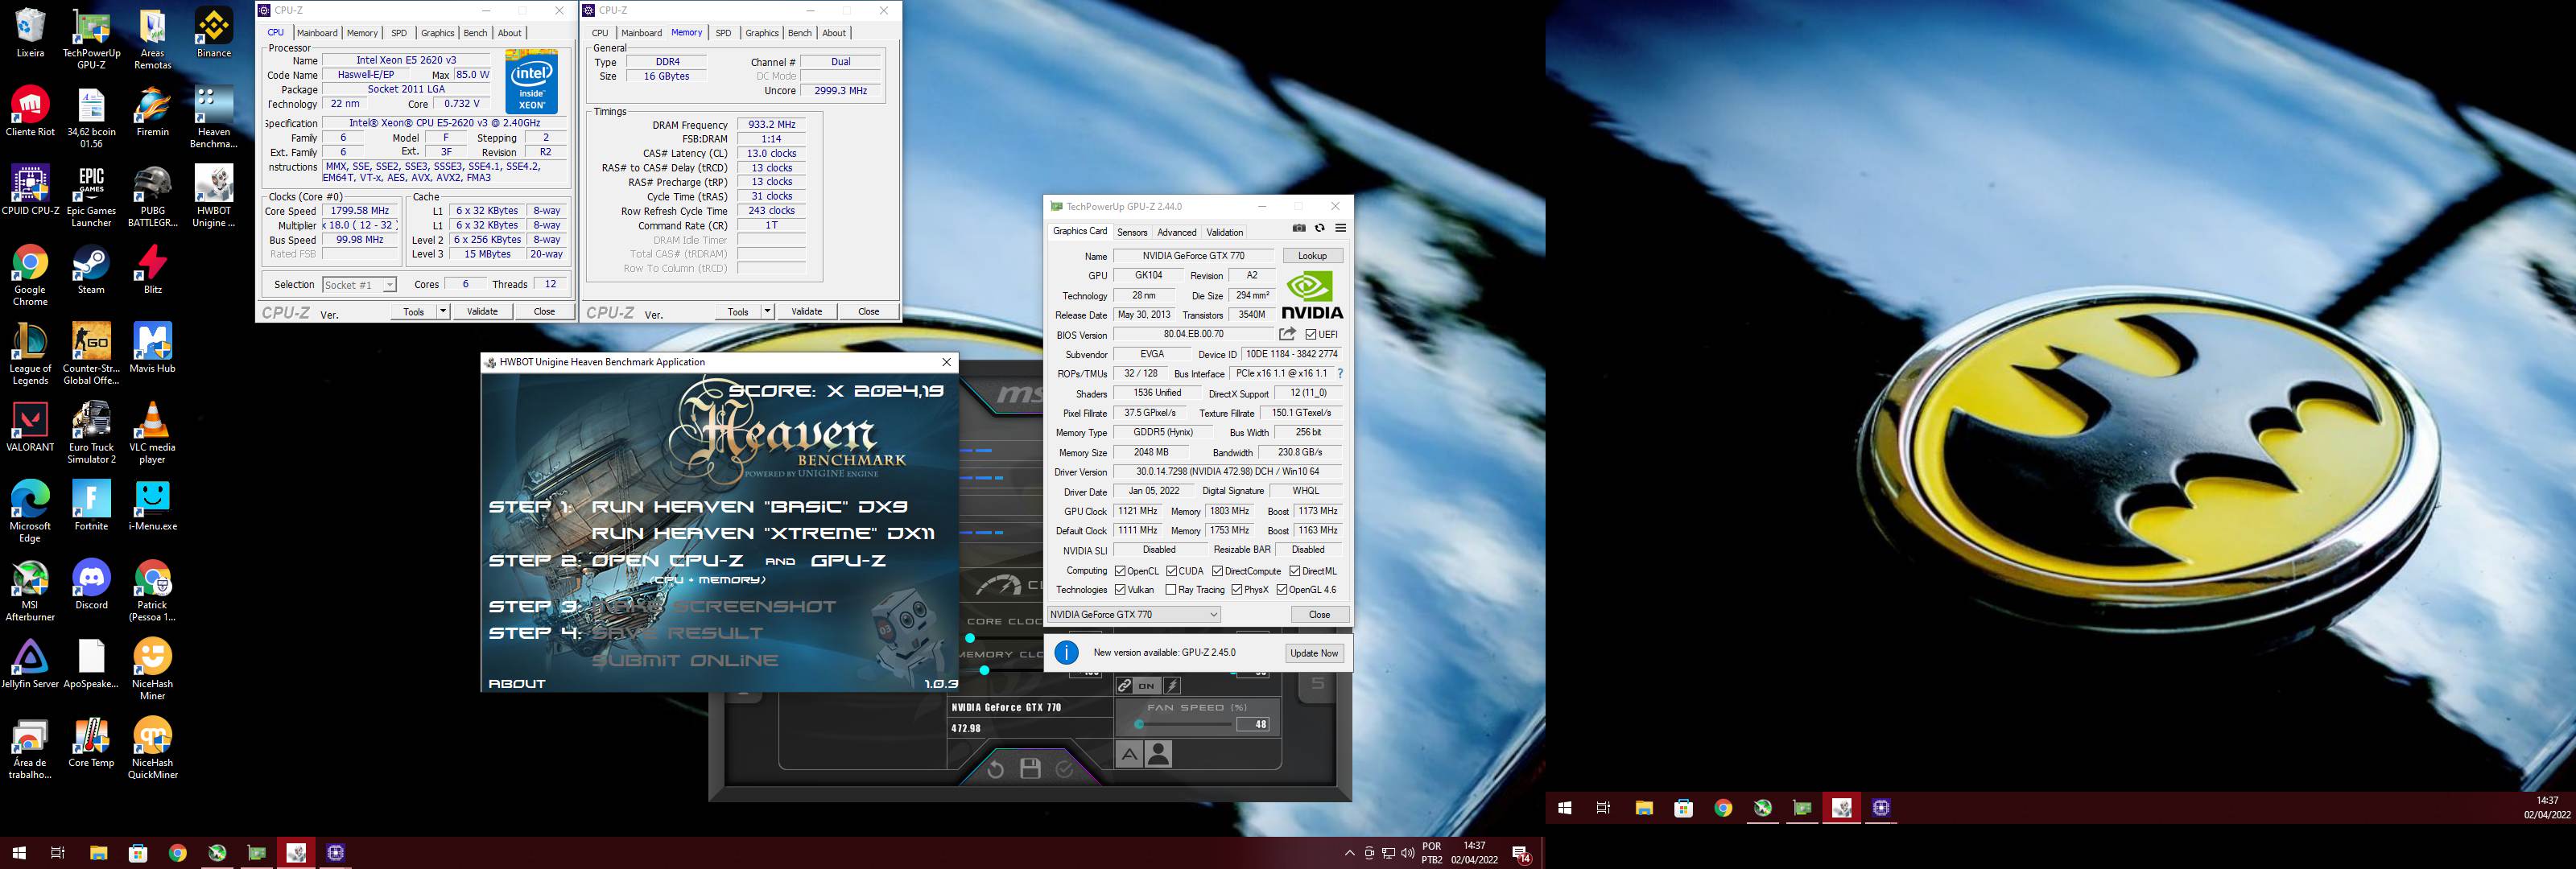The width and height of the screenshot is (2576, 869).
Task: Open TechPowerUp GPU-Z desktop icon
Action: [91, 39]
